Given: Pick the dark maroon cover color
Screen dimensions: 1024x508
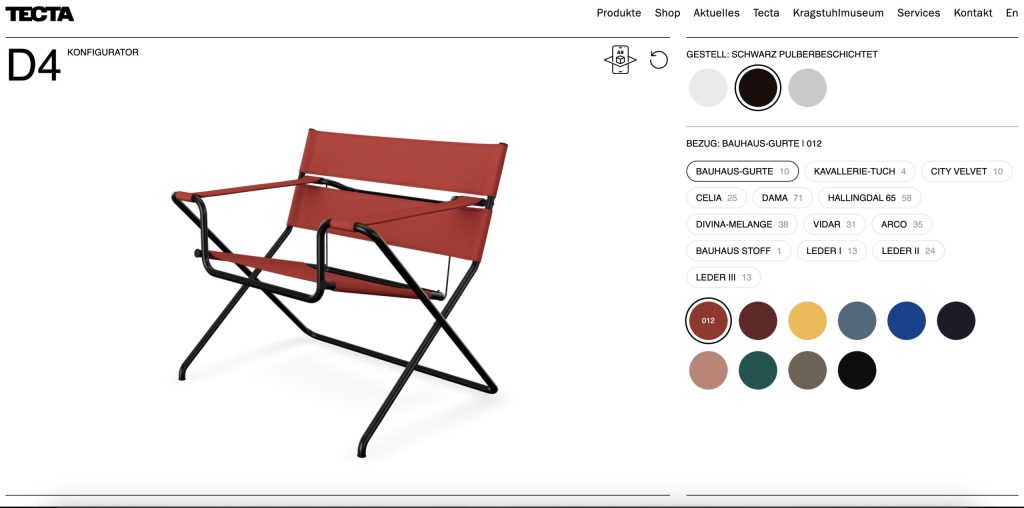Looking at the screenshot, I should [758, 321].
